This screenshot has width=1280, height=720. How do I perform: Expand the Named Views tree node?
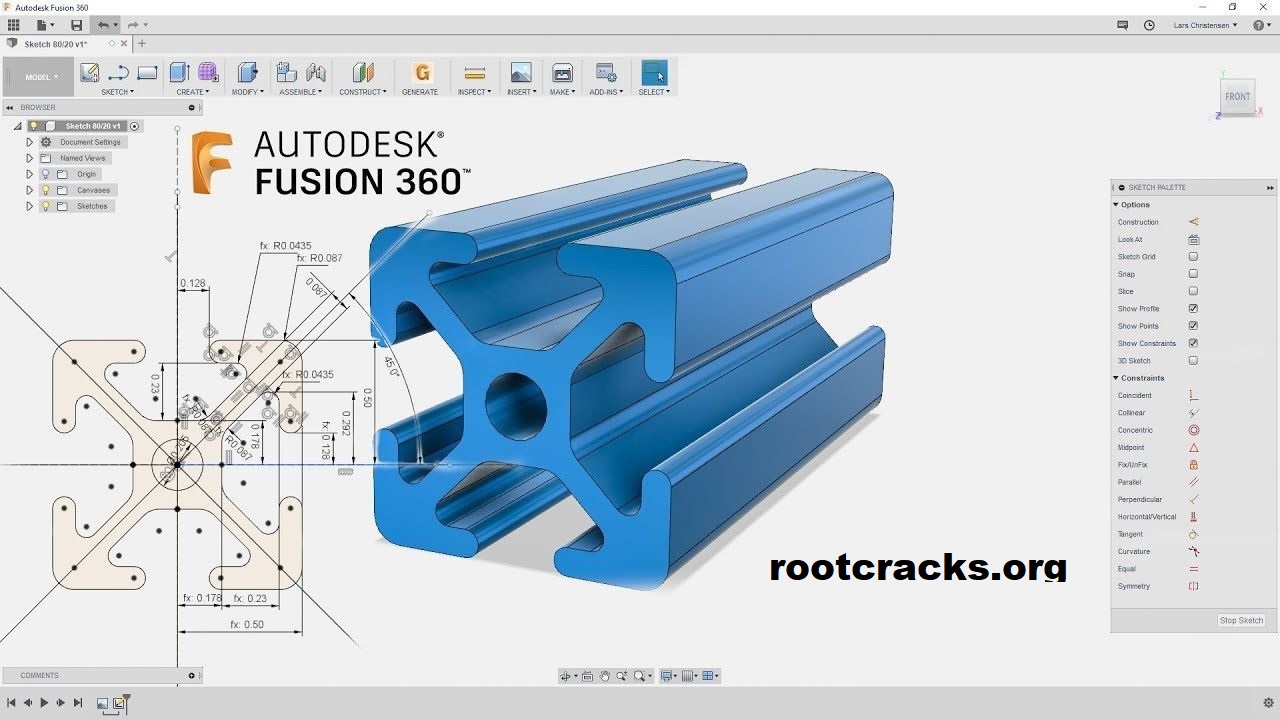point(29,158)
